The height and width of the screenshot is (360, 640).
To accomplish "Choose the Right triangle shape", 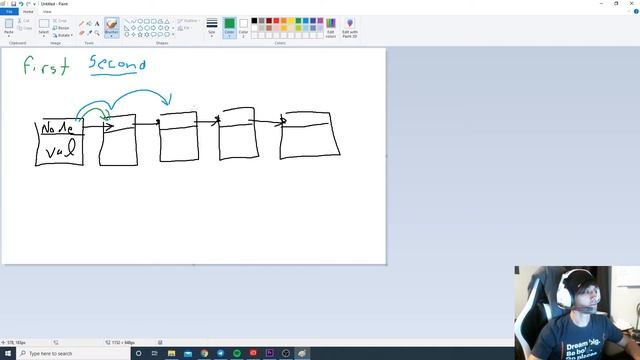I will coord(127,28).
